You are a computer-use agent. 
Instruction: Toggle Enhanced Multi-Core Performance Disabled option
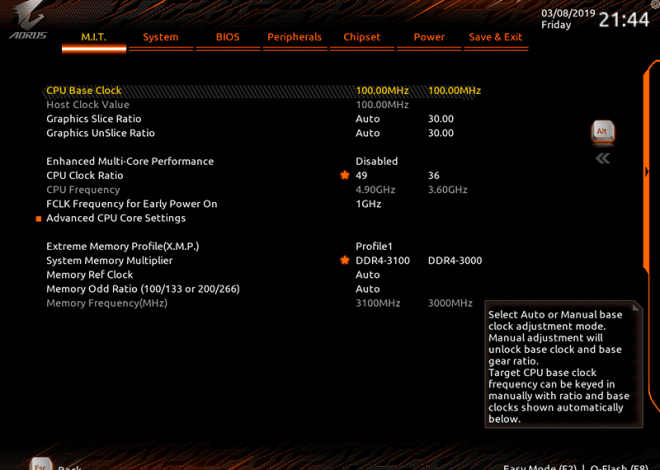pyautogui.click(x=376, y=161)
